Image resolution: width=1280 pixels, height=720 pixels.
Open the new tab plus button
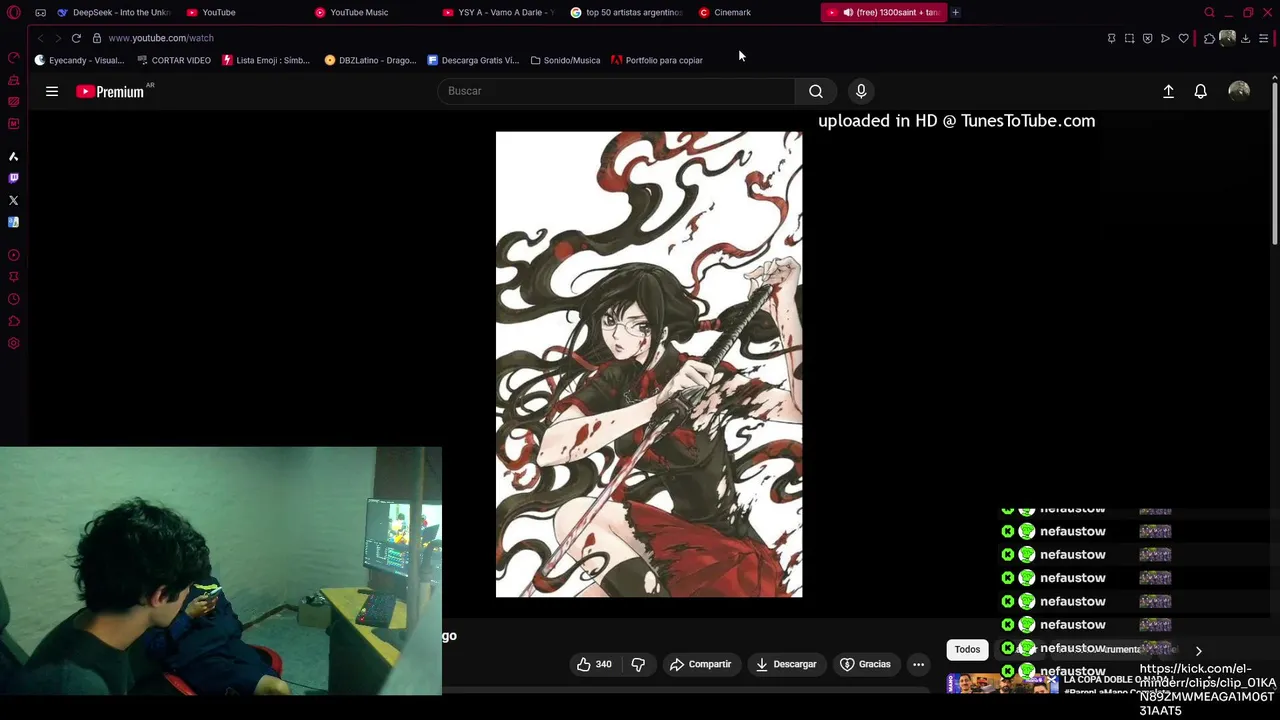tap(956, 12)
